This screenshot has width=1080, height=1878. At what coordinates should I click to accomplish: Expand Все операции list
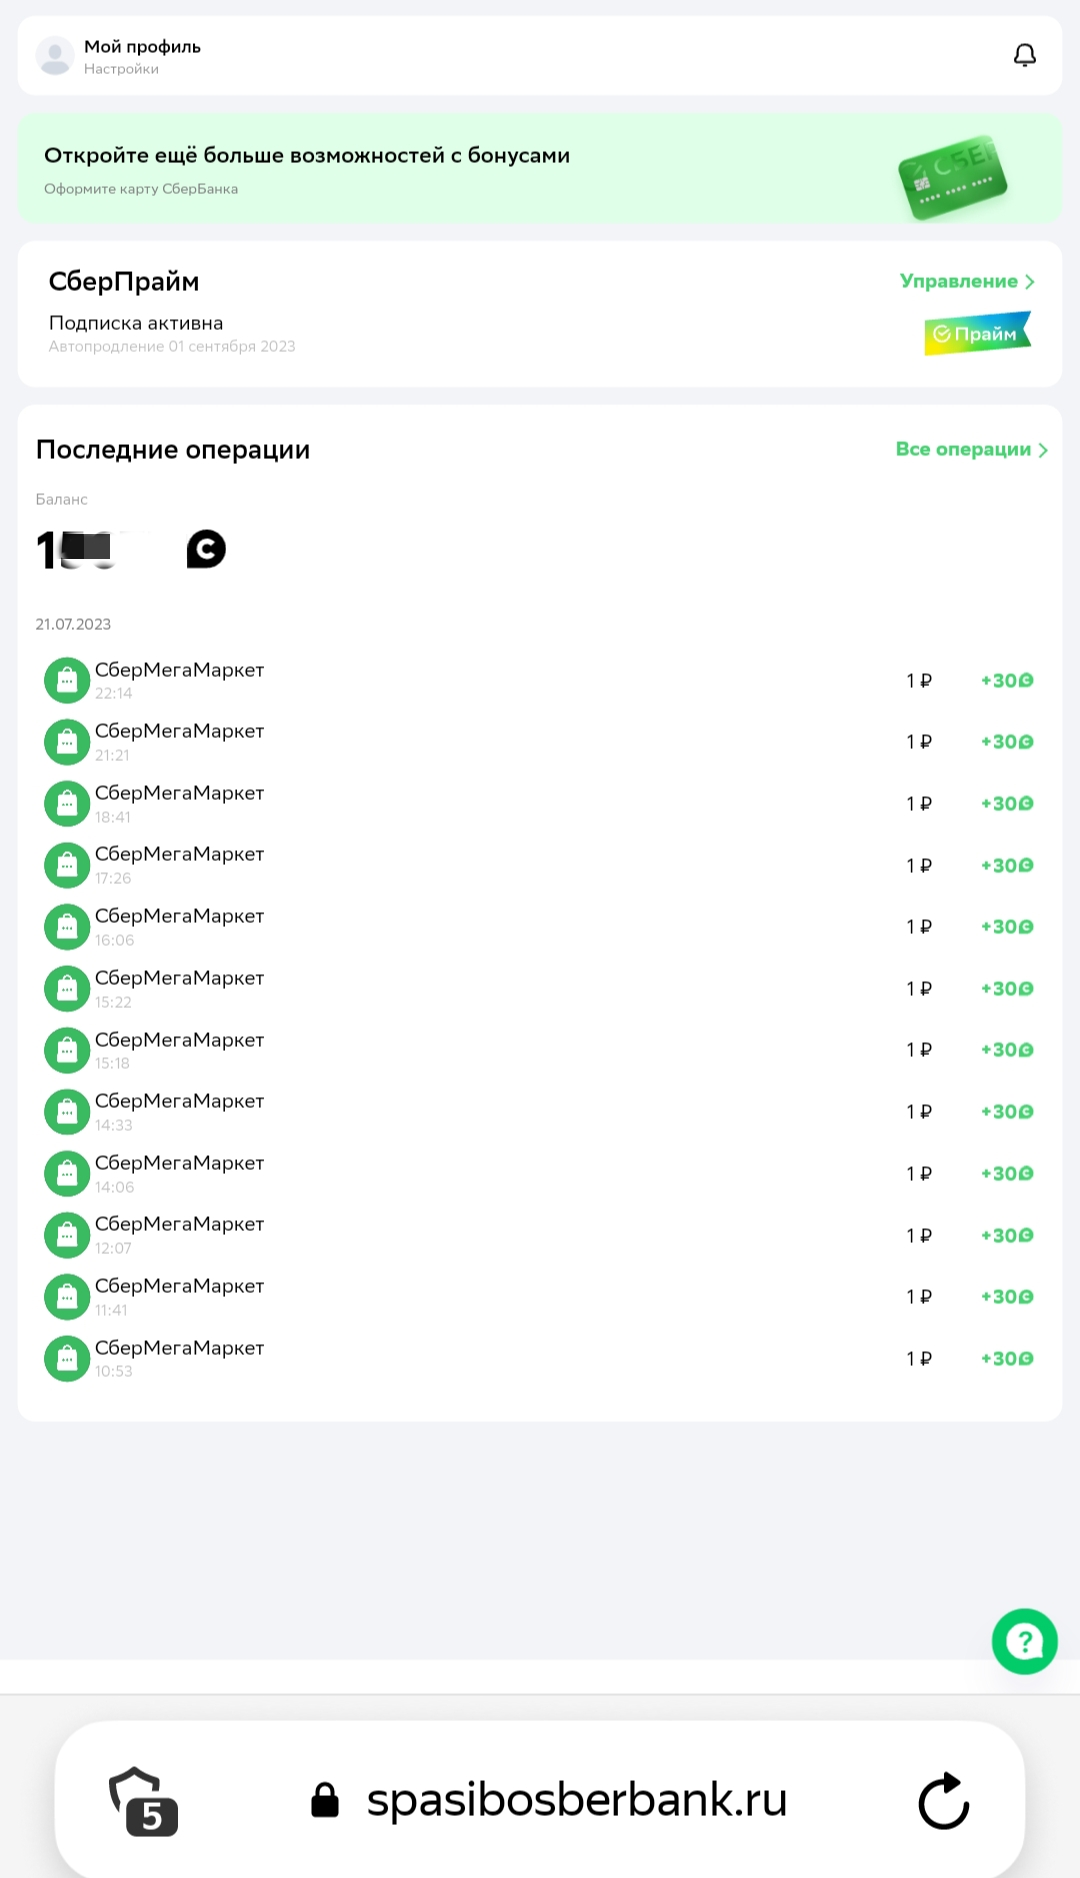[972, 449]
